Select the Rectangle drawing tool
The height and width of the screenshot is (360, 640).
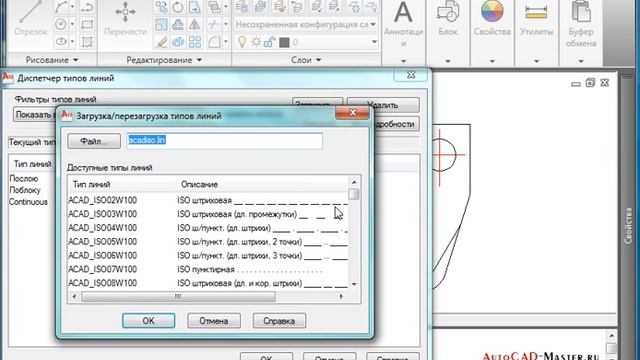click(87, 24)
